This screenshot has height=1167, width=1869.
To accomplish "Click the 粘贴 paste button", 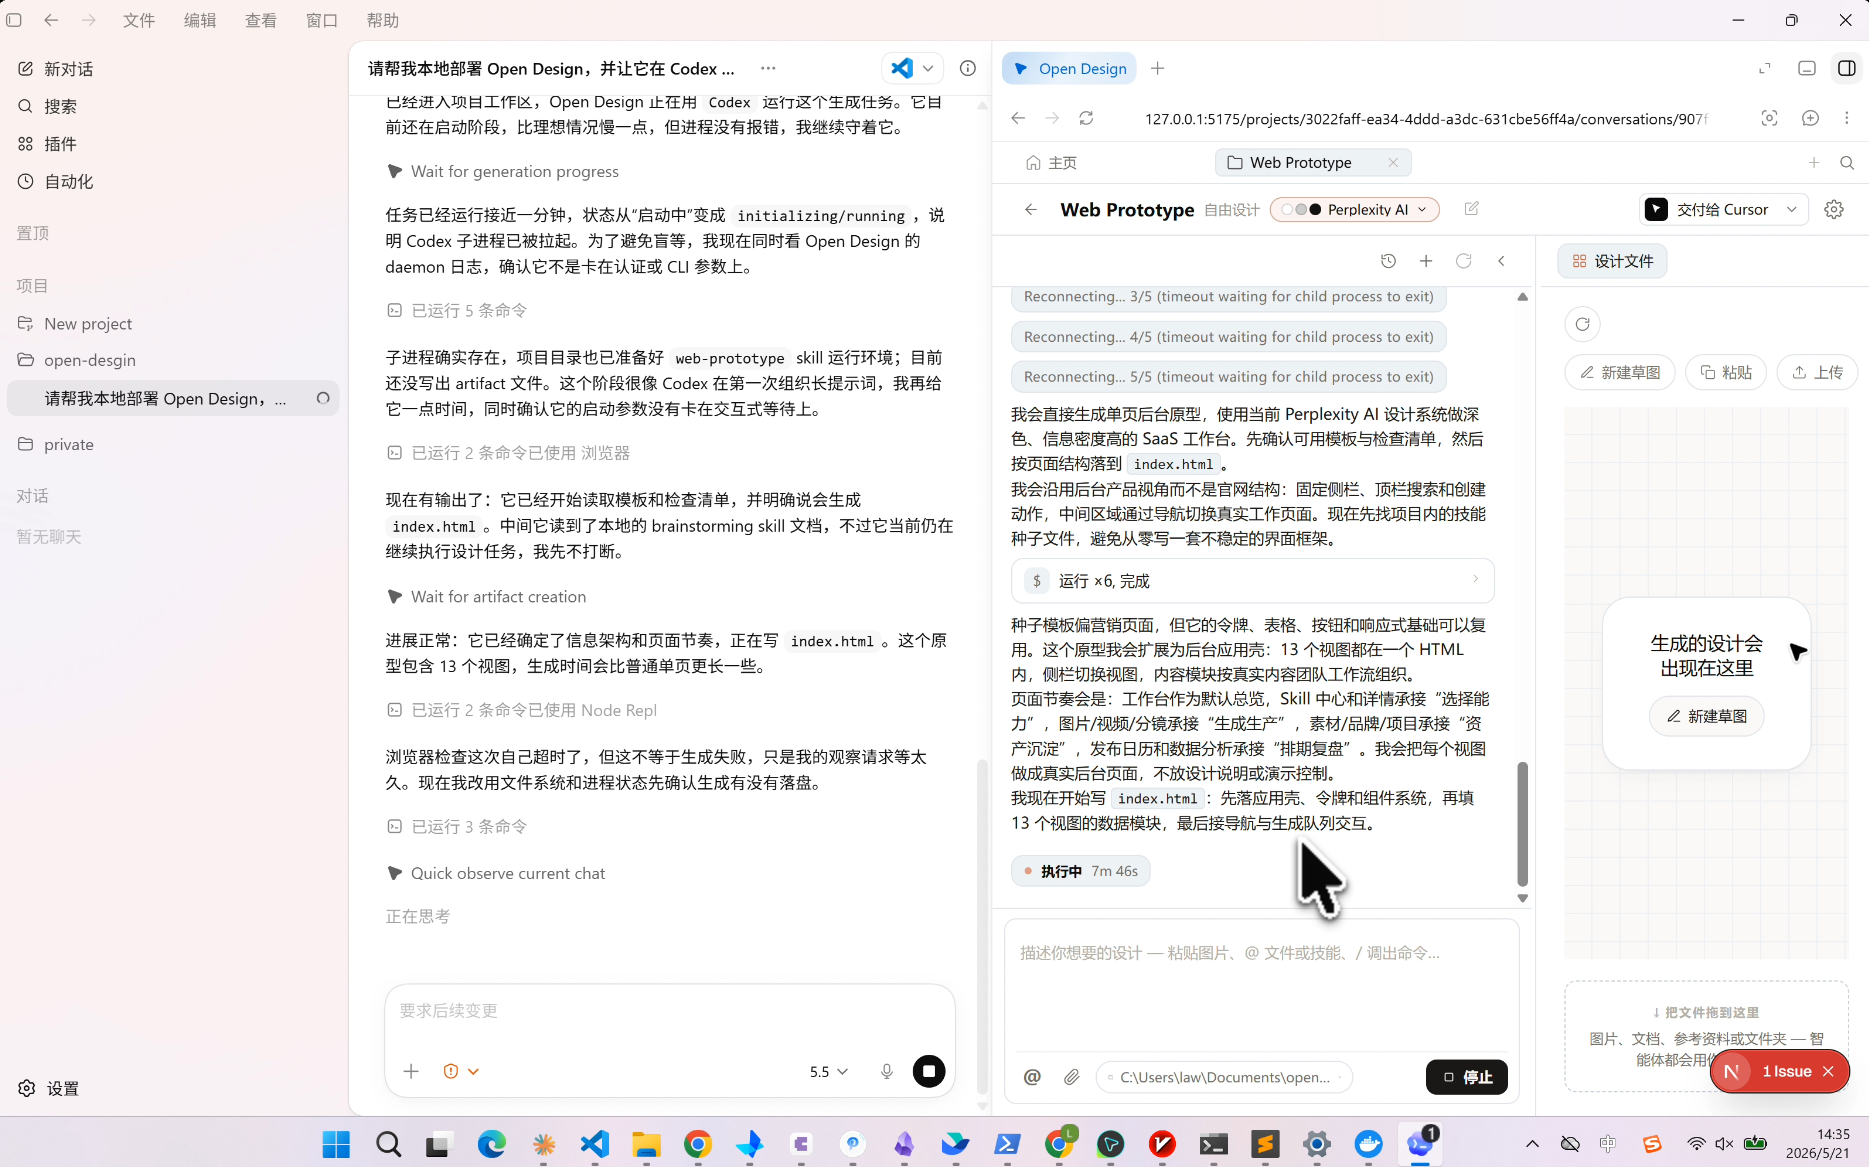I will click(x=1726, y=372).
